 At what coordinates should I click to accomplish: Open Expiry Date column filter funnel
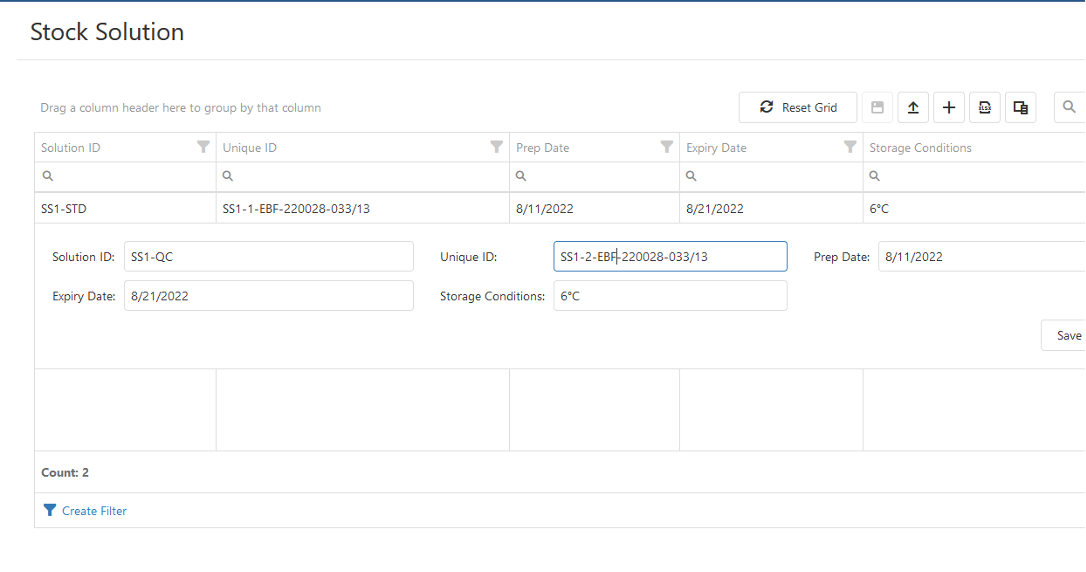coord(850,148)
